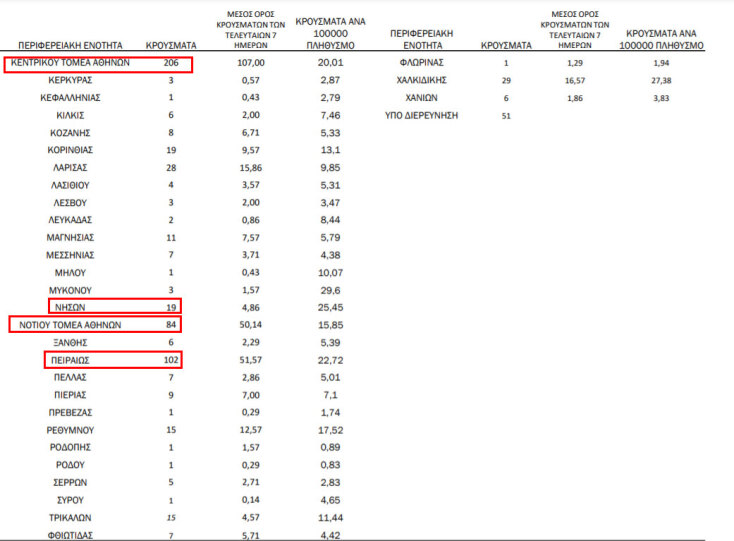This screenshot has height=541, width=734.
Task: Select the ΥΠΟ ΔΙΕΡΕΥΝΗΣΗ row label
Action: coord(422,116)
